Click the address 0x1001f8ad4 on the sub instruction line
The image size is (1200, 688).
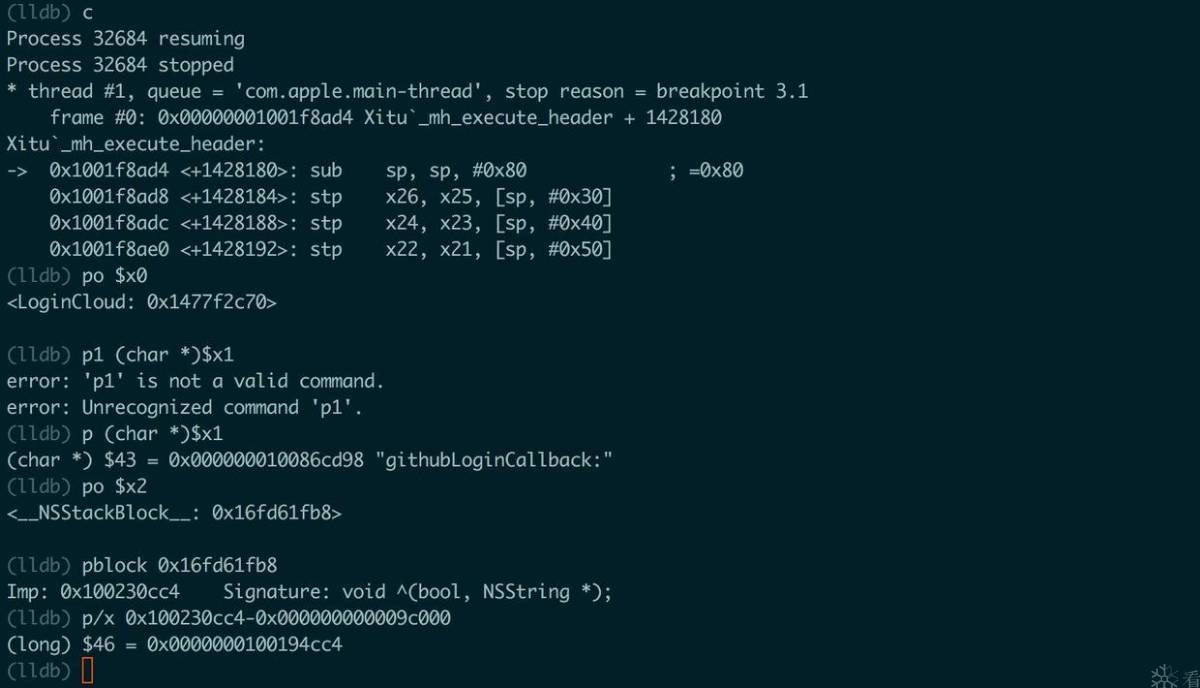click(109, 170)
